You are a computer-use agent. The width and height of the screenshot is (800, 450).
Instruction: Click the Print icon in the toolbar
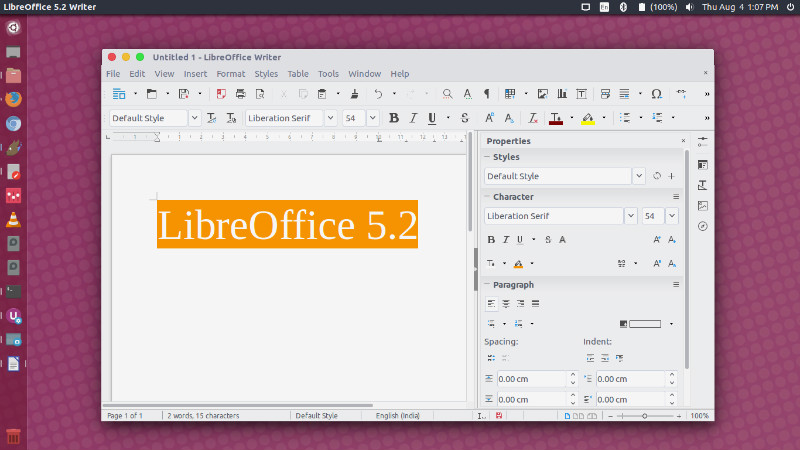(x=240, y=94)
